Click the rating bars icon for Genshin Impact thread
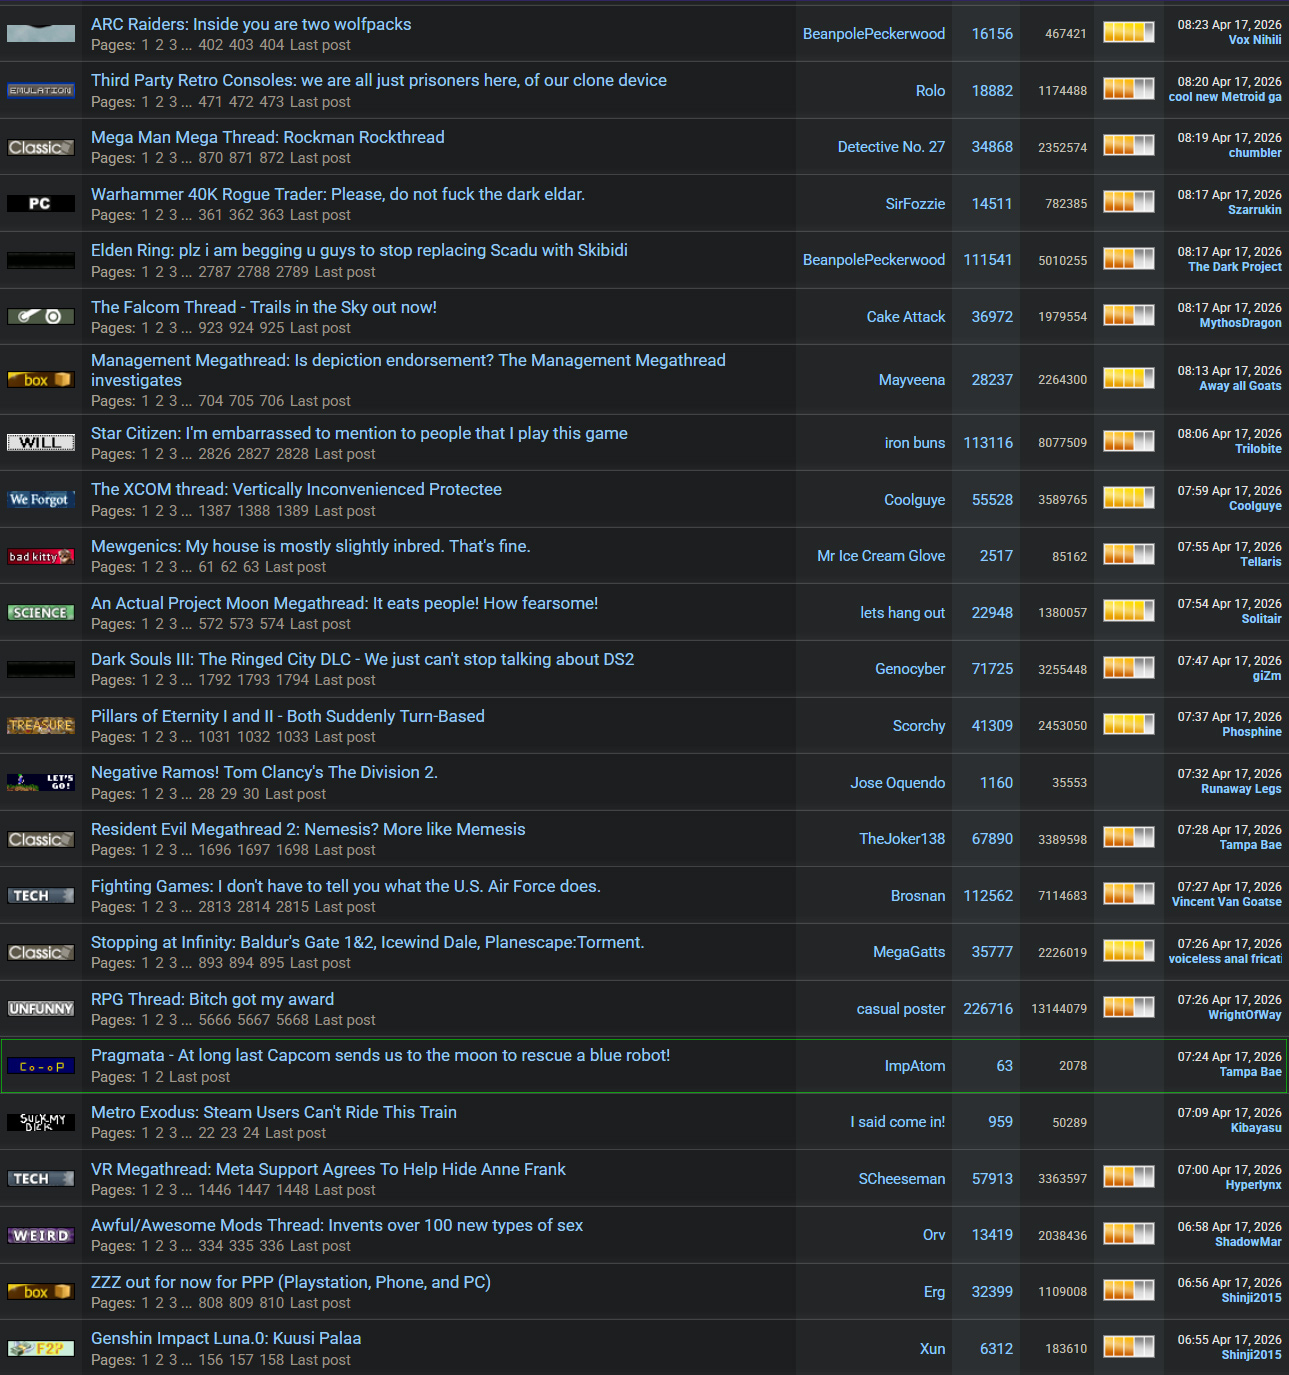1289x1375 pixels. click(x=1129, y=1347)
